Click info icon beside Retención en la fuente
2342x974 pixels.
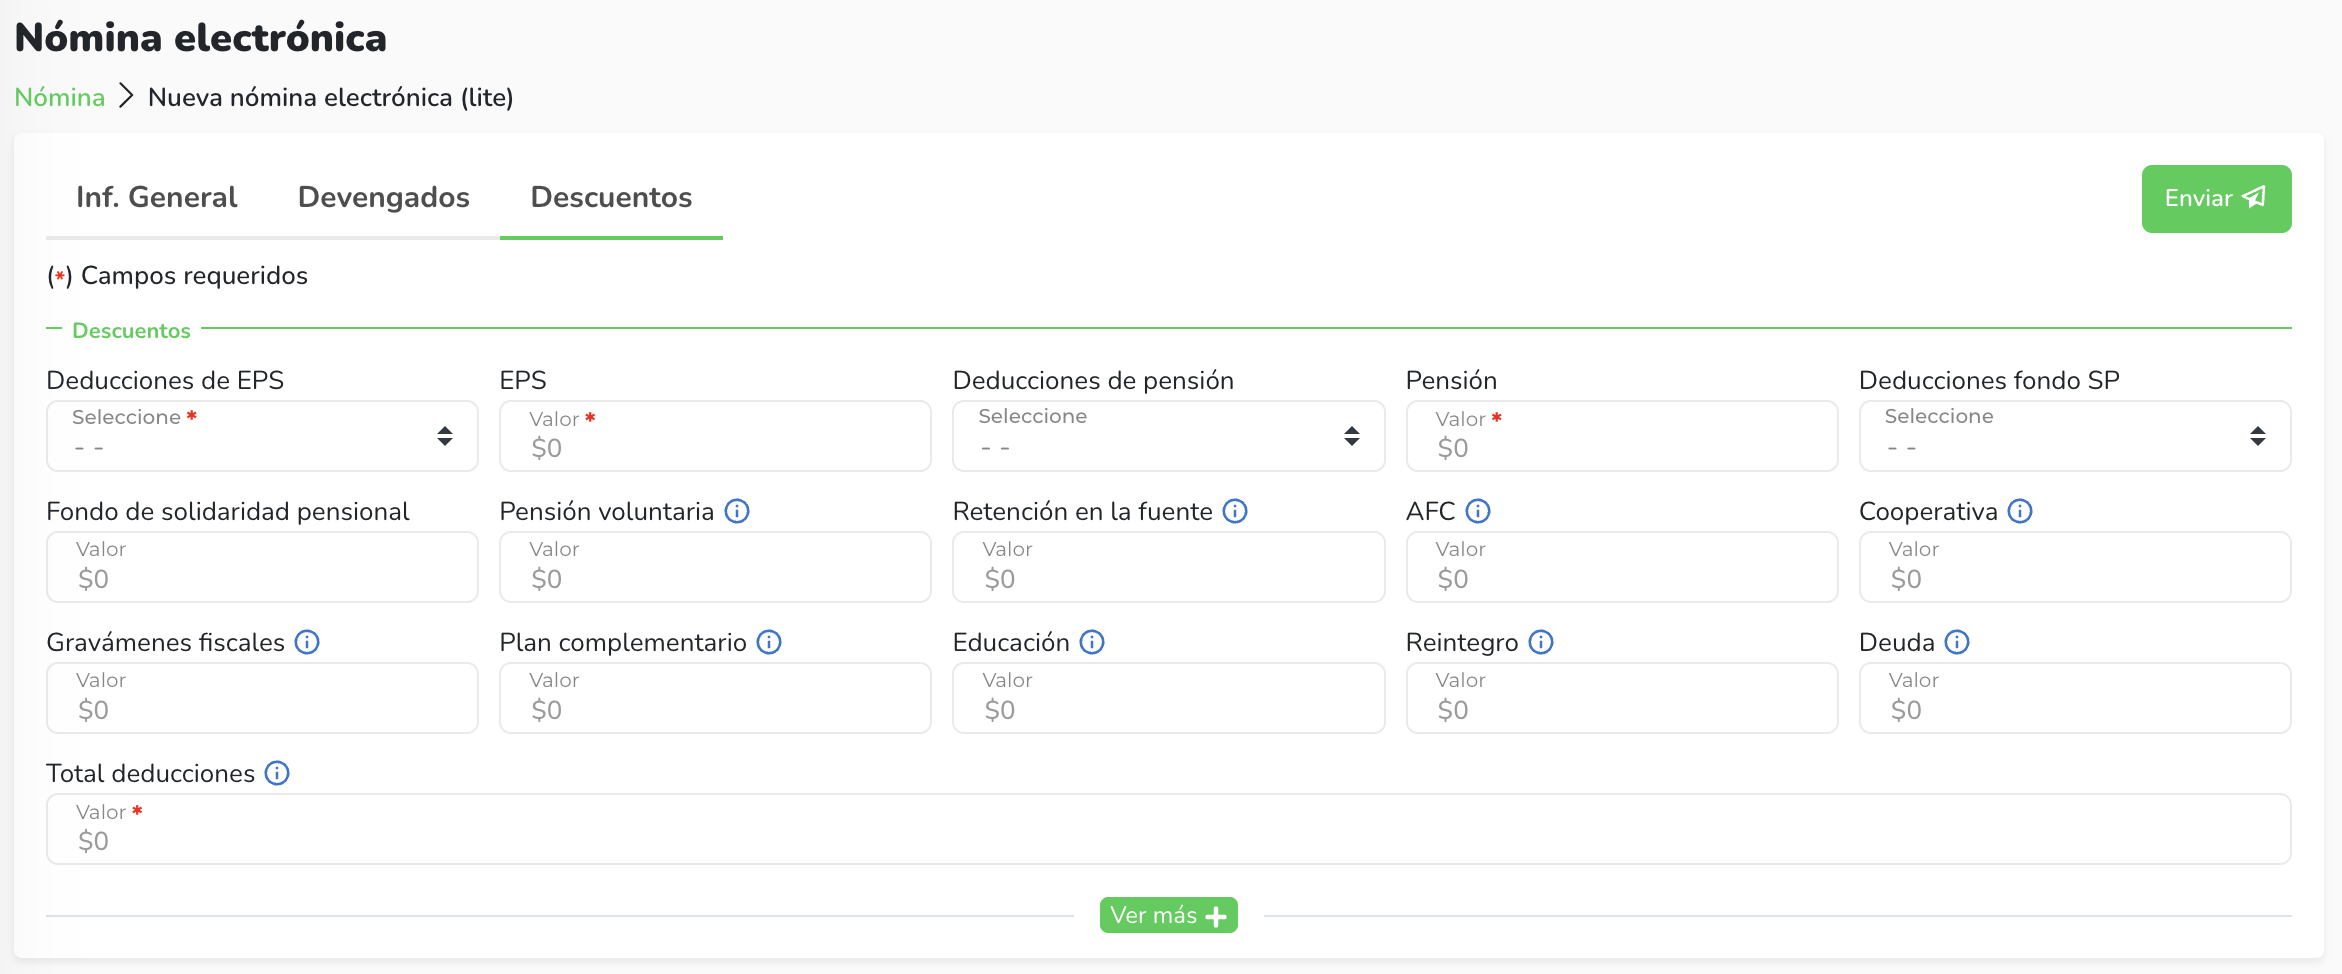pos(1235,511)
